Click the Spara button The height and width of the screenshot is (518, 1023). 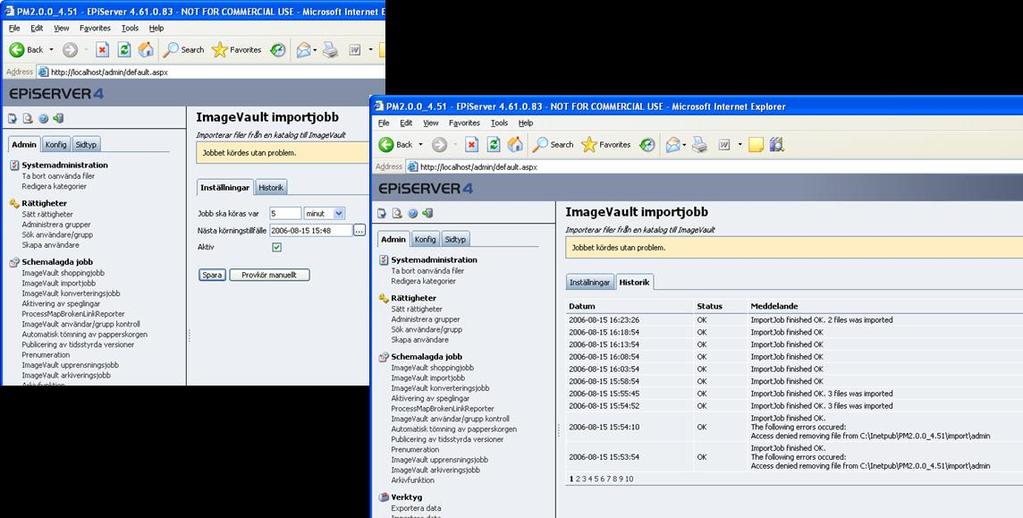coord(212,275)
